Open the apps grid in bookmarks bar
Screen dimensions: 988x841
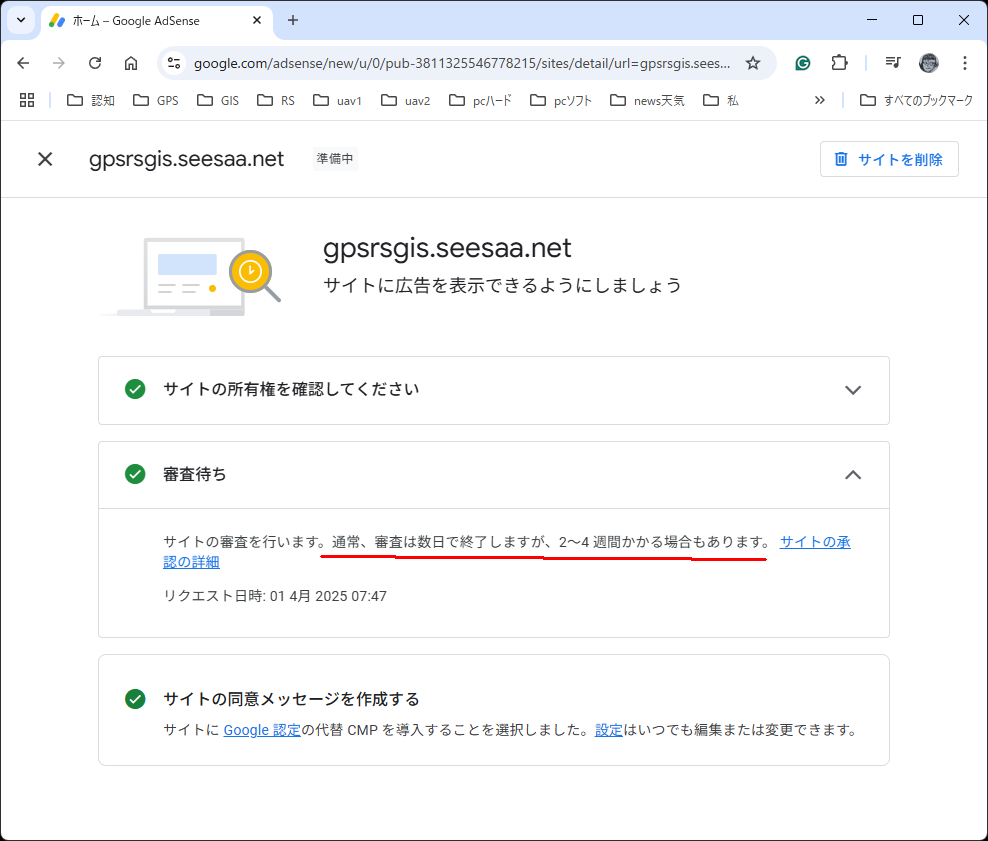tap(27, 100)
